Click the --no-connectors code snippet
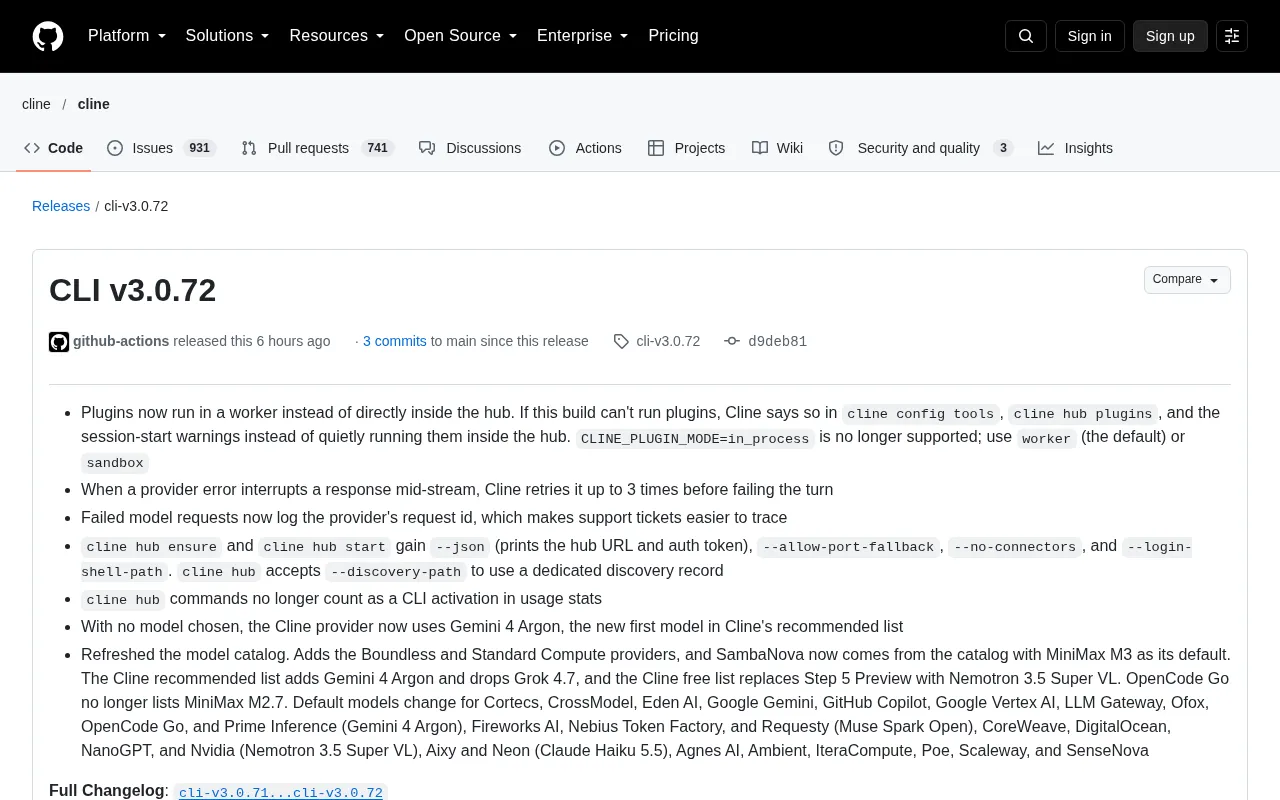 [x=1015, y=547]
